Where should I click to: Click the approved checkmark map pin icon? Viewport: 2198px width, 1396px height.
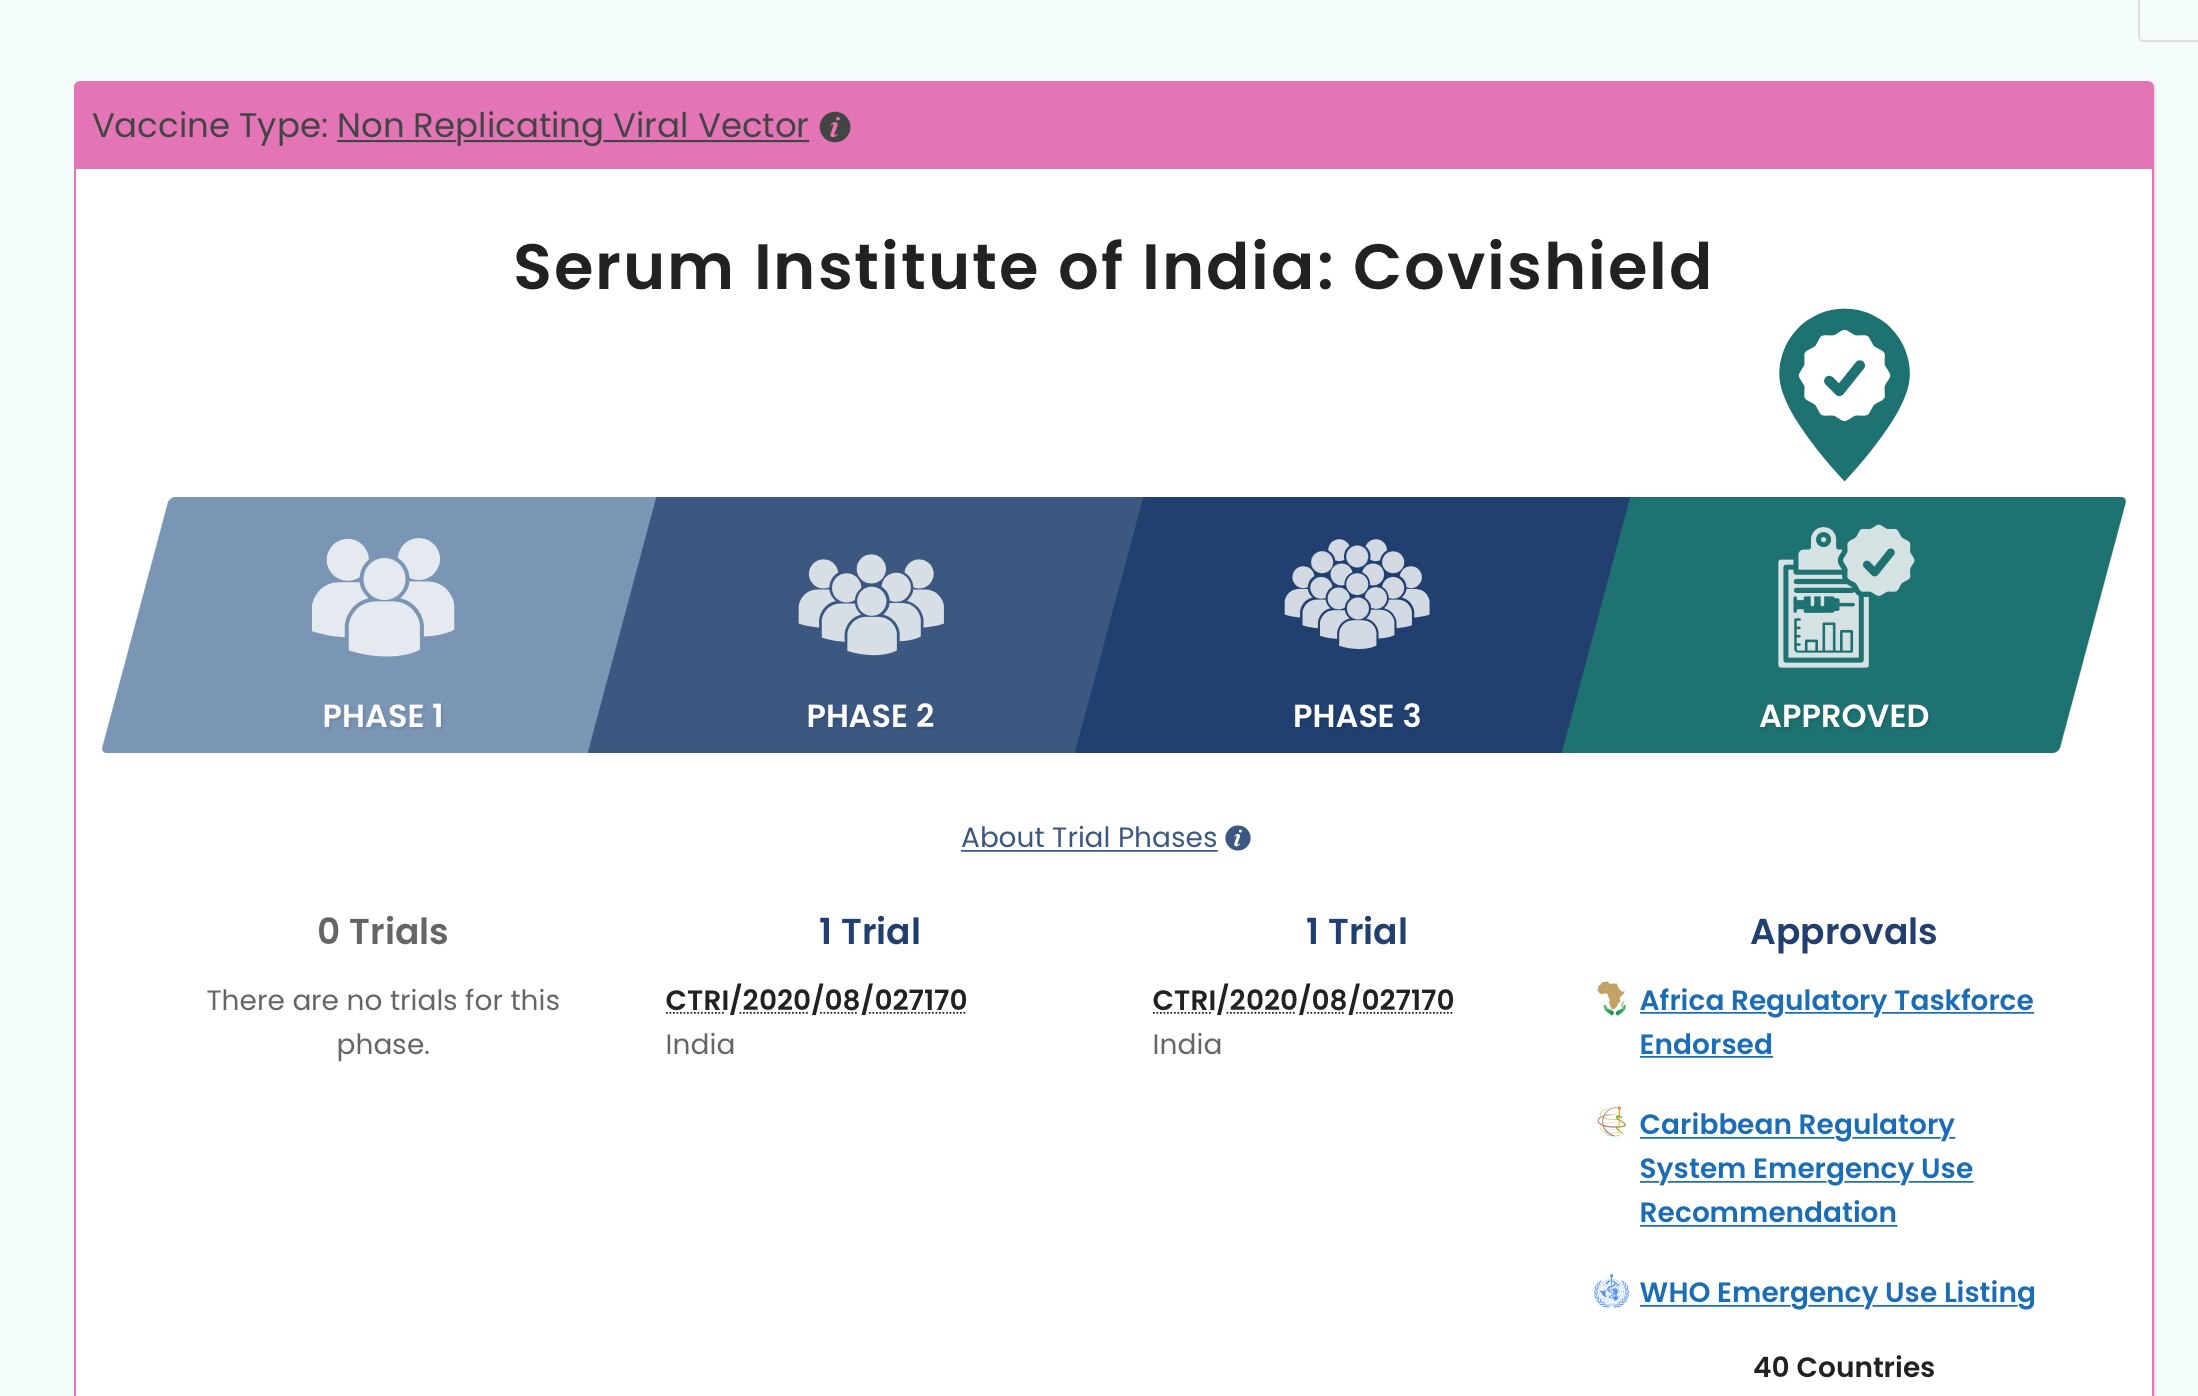pyautogui.click(x=1844, y=394)
